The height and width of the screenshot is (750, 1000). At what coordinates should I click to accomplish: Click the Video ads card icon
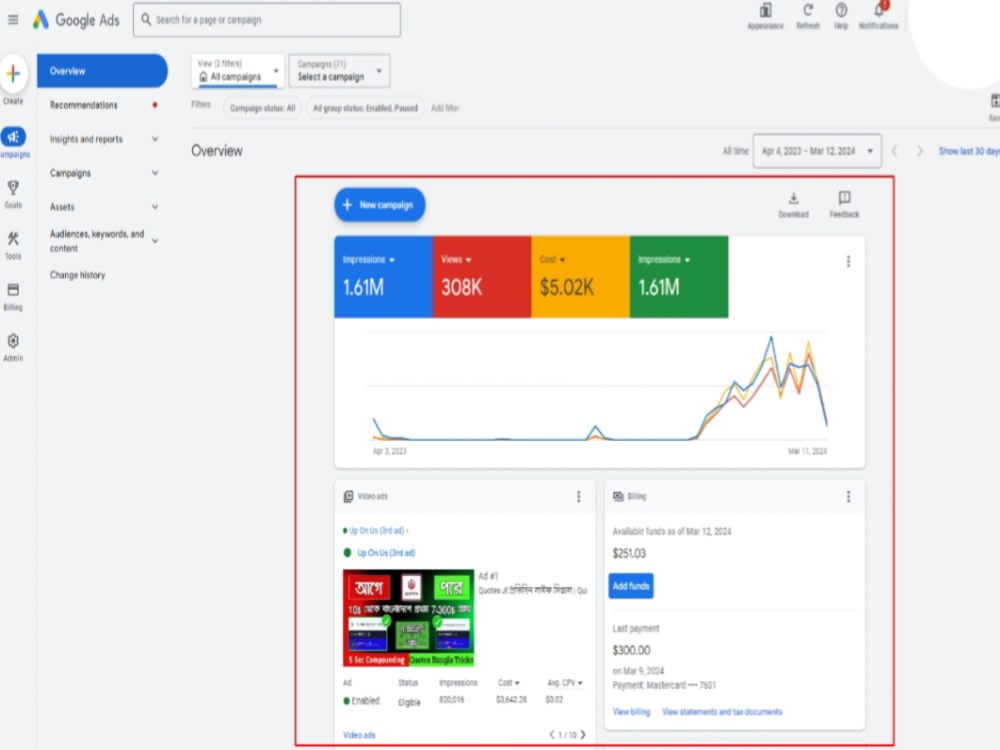[x=348, y=496]
